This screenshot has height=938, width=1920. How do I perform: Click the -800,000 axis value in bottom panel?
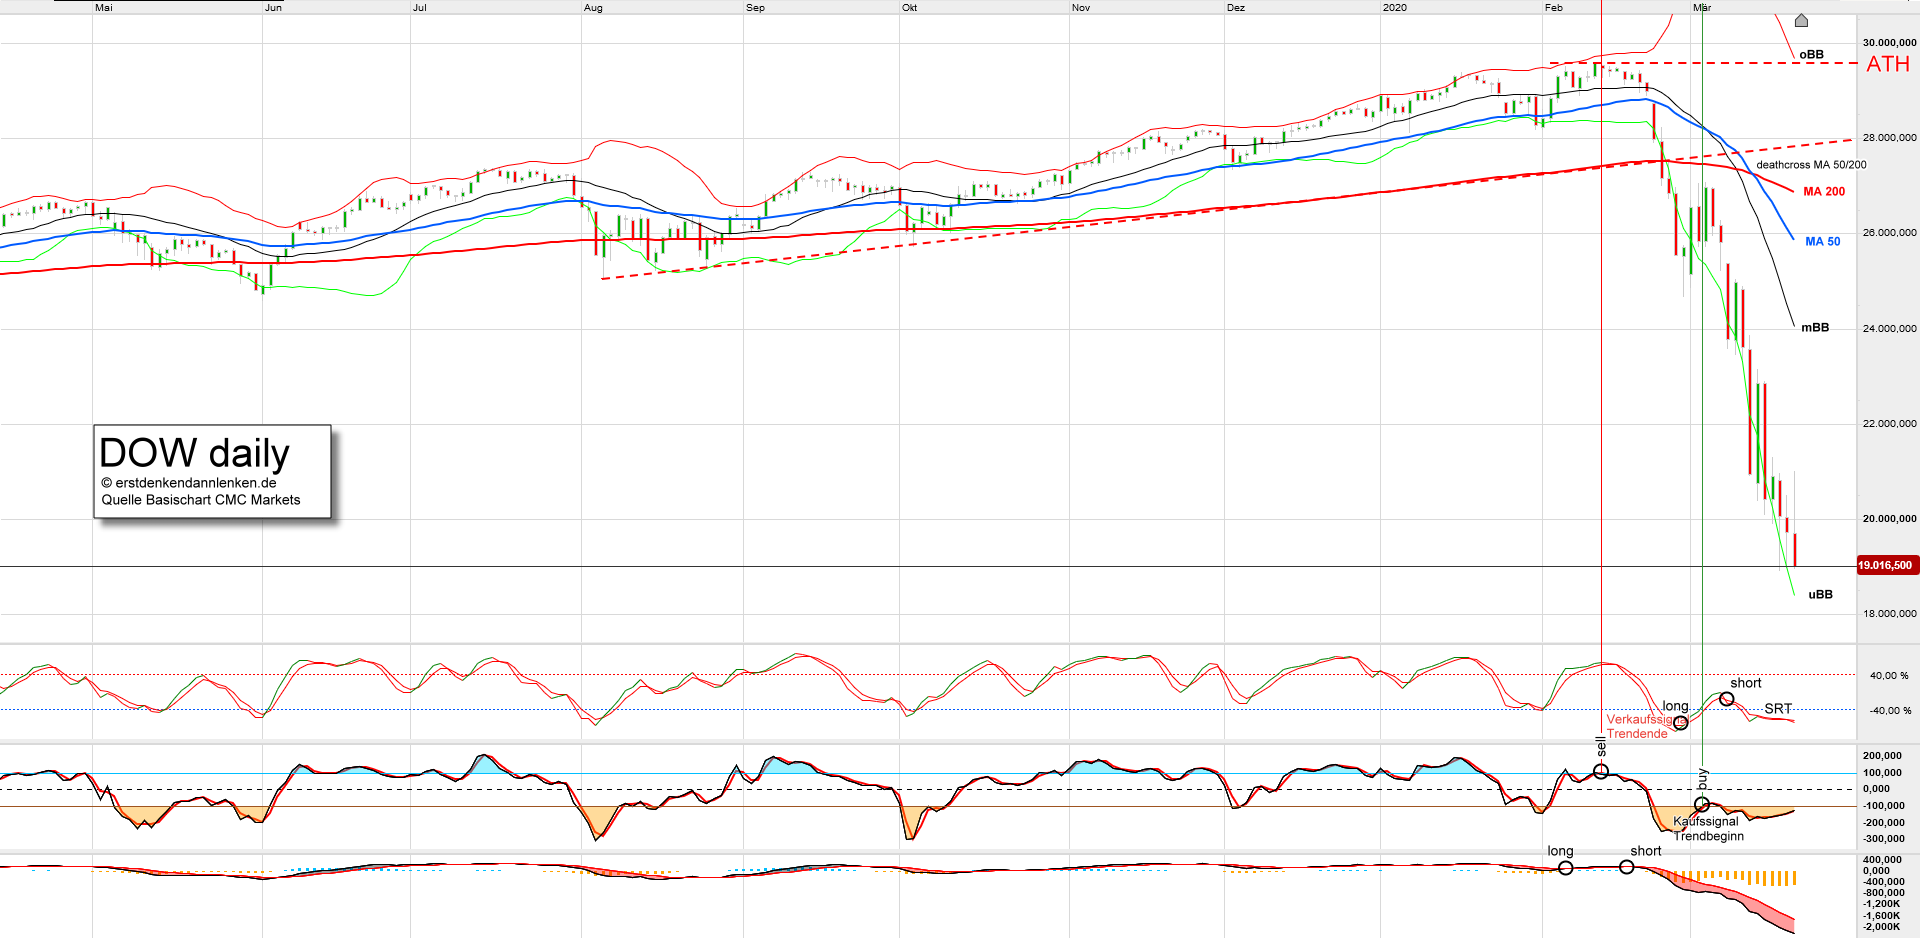click(1883, 893)
